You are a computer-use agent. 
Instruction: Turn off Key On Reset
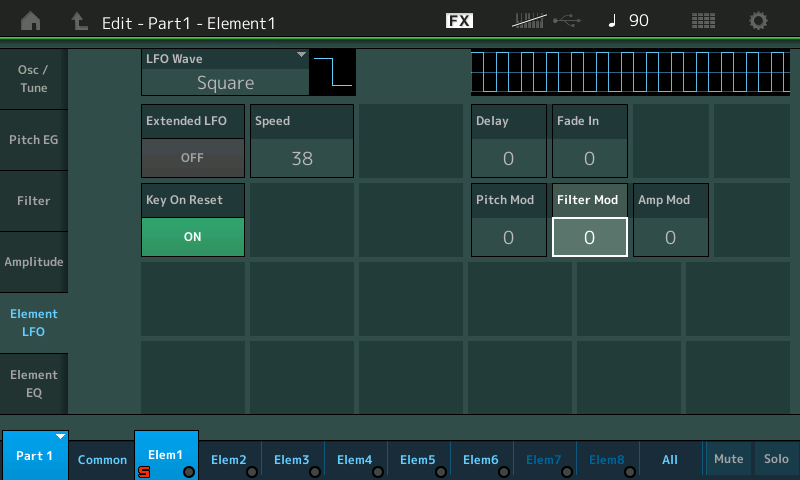click(192, 237)
